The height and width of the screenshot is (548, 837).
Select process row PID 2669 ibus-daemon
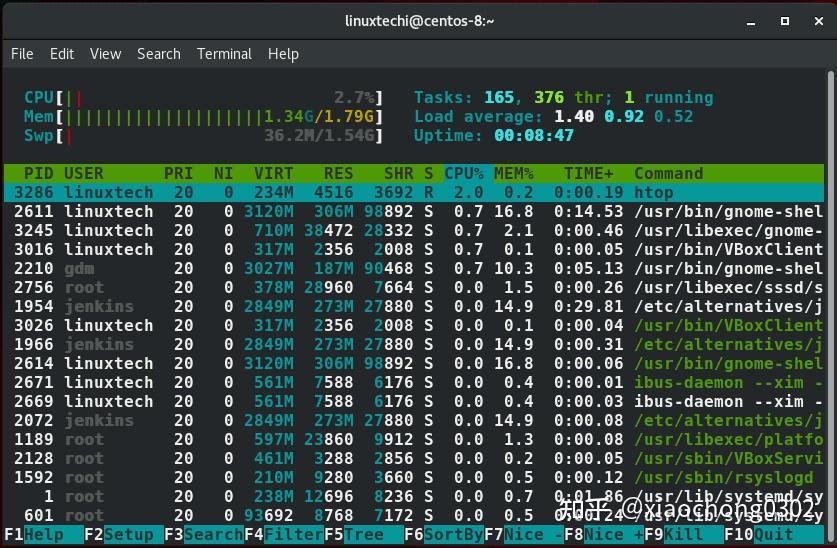click(x=414, y=402)
